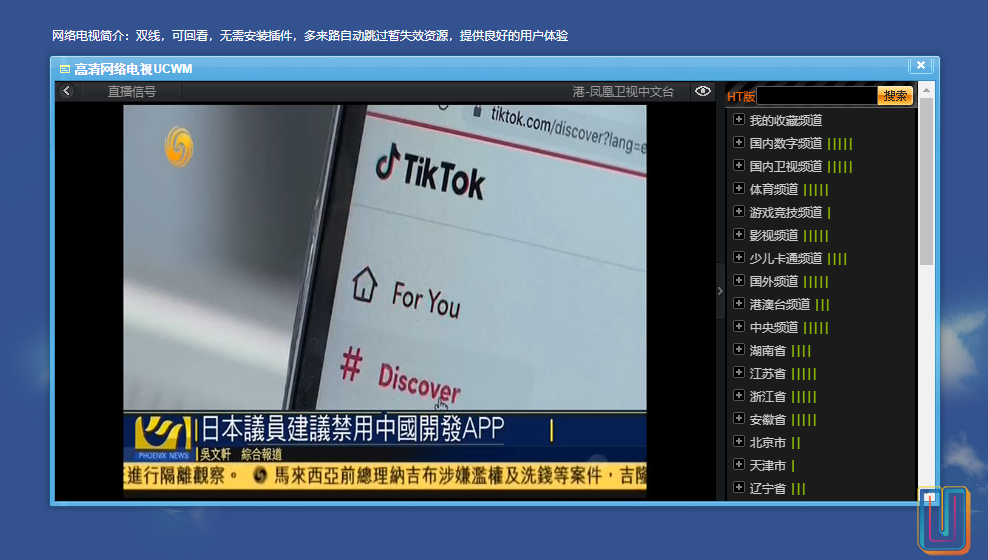Screen dimensions: 988x560
Task: Expand 国内数字频道 category
Action: [739, 142]
